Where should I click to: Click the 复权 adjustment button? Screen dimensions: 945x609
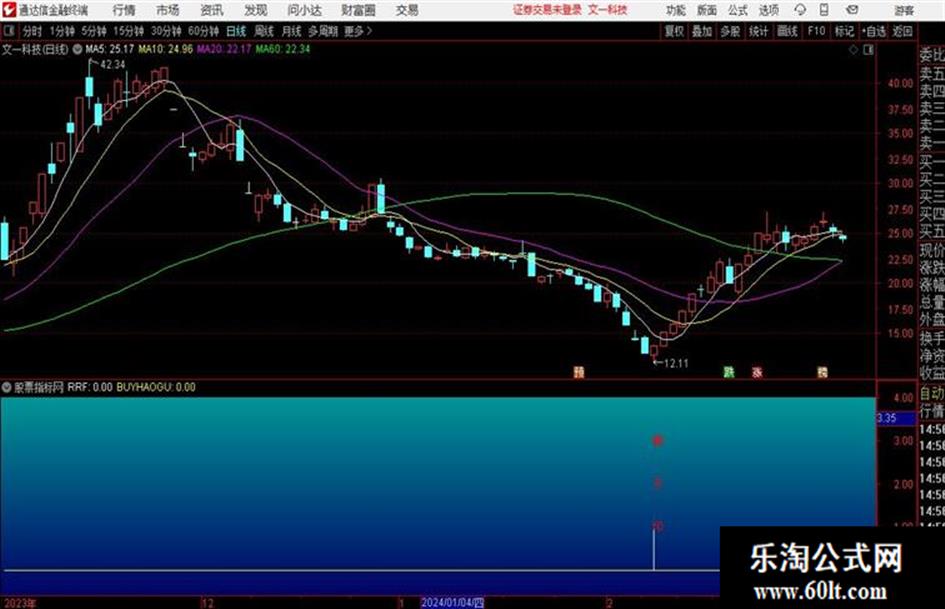674,31
